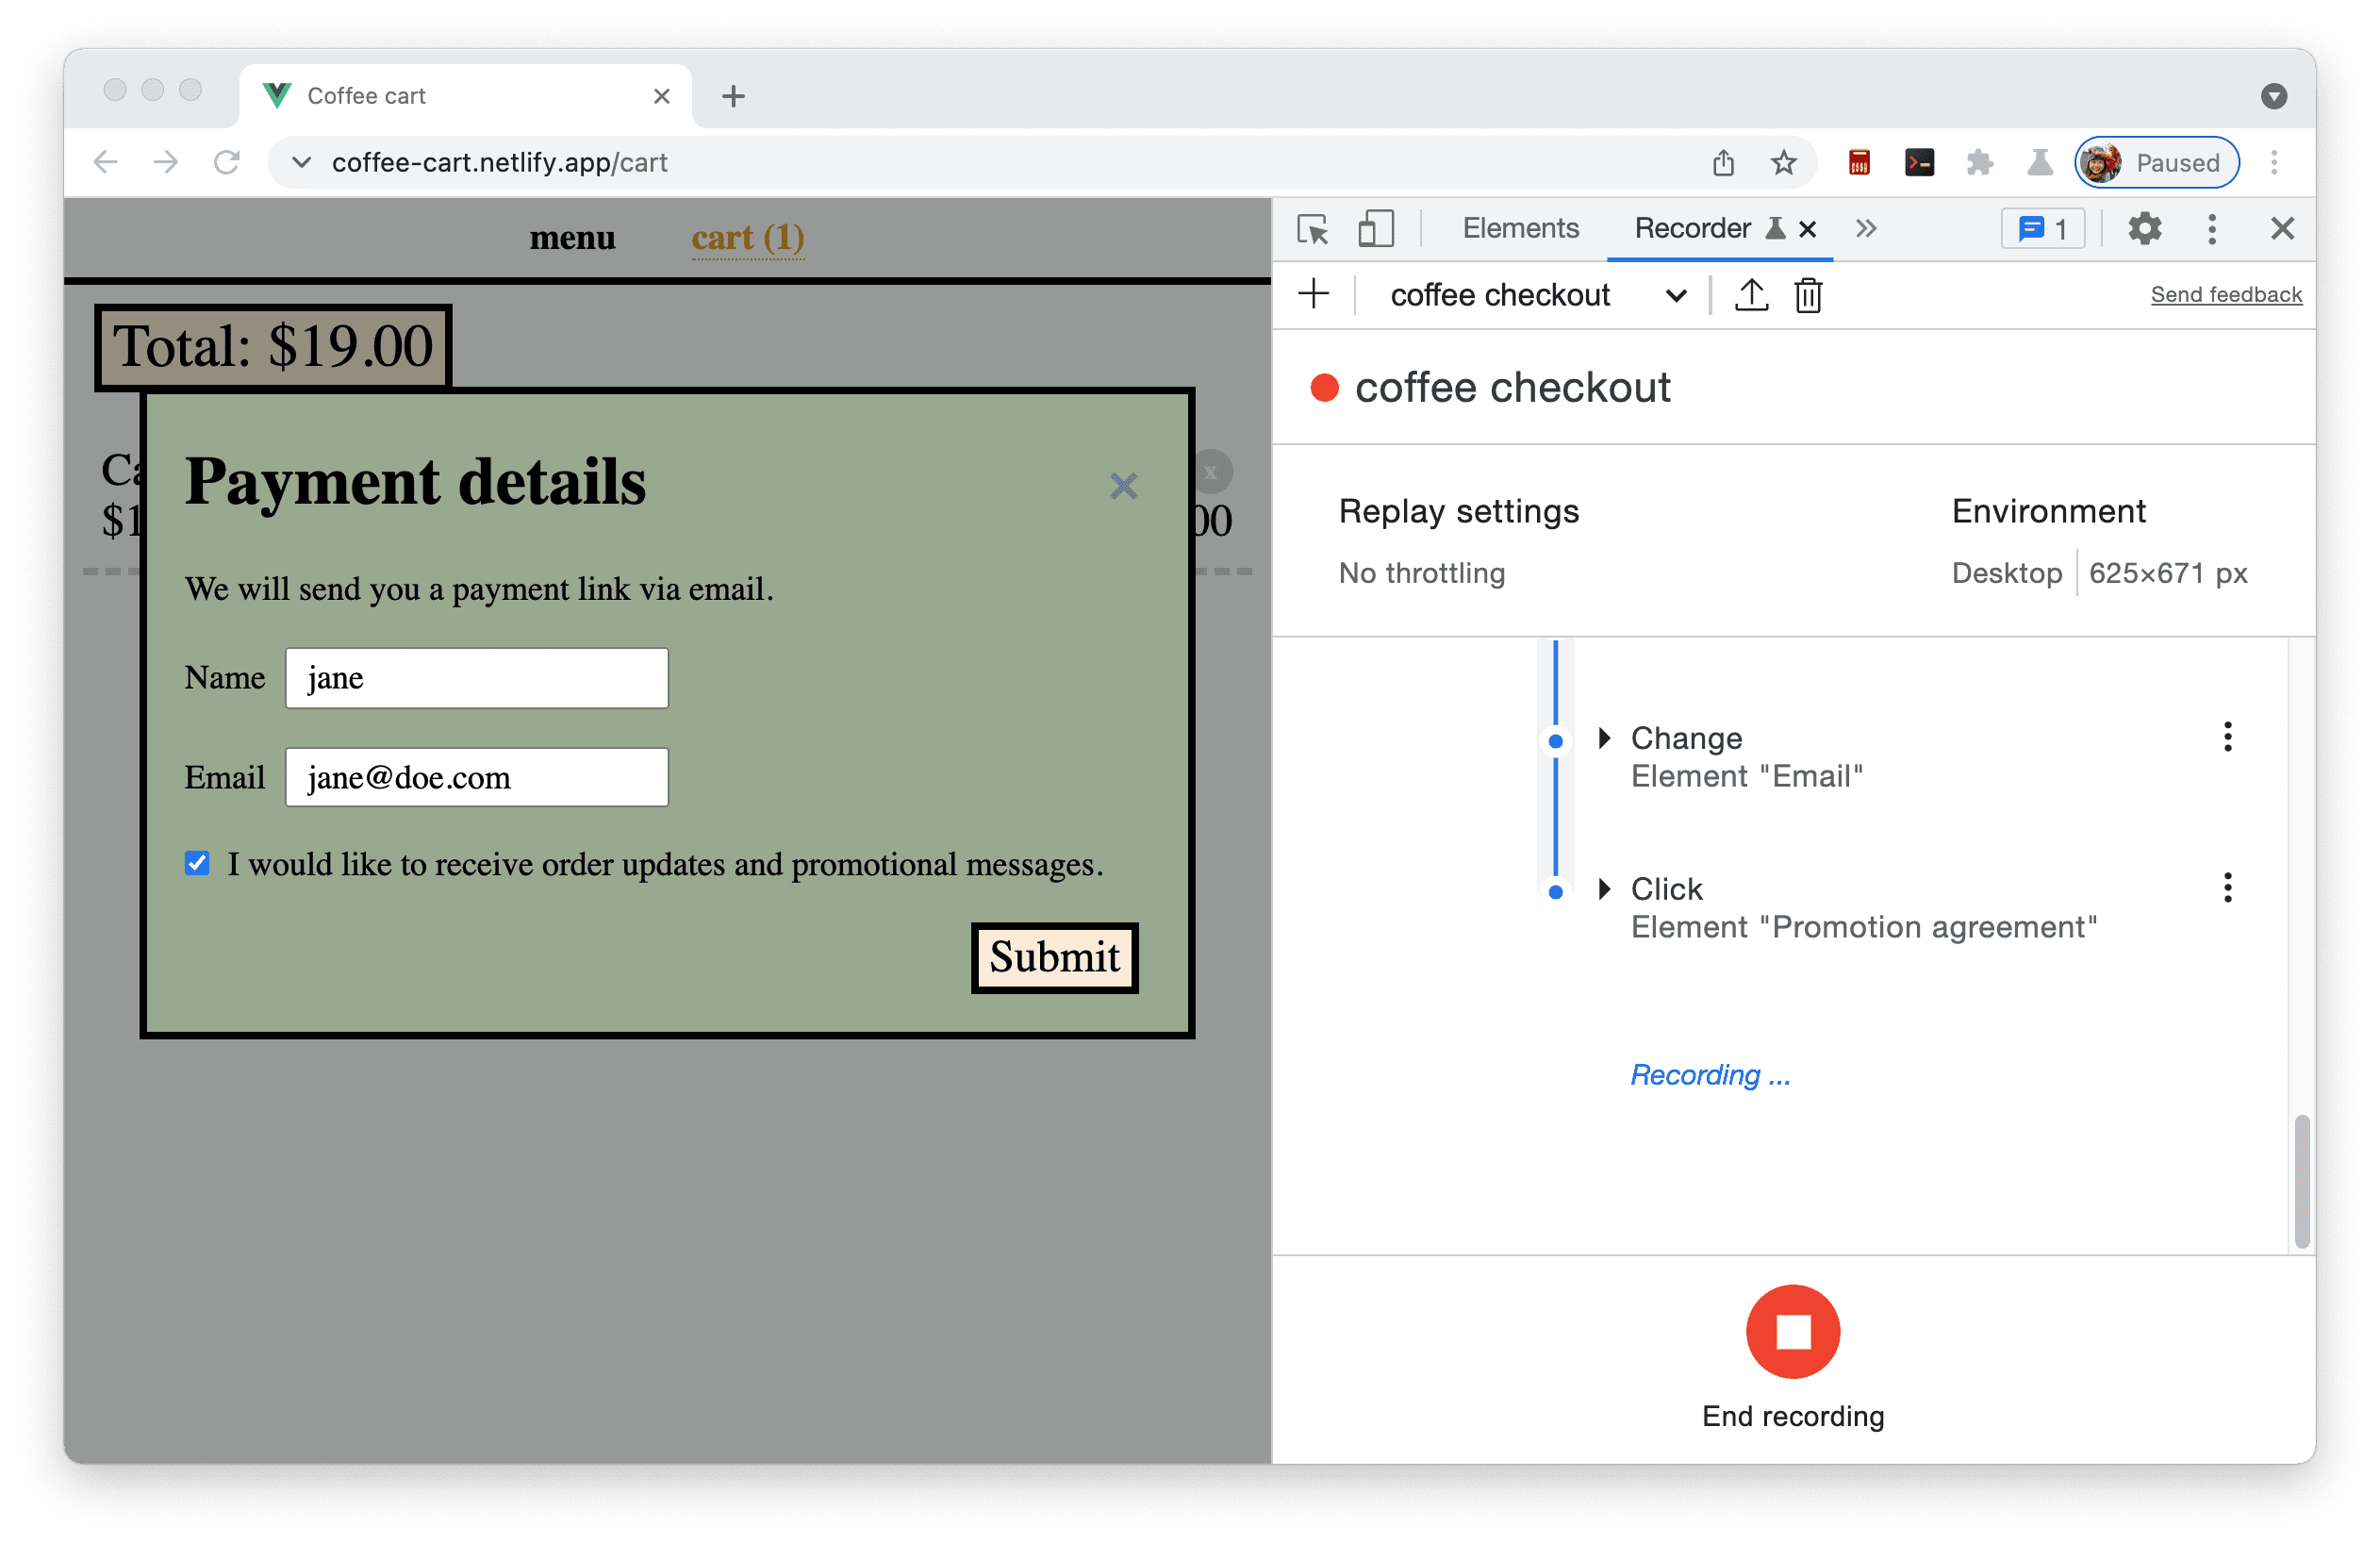The height and width of the screenshot is (1543, 2380).
Task: Click the DevTools overflow menu icon
Action: pyautogui.click(x=2215, y=227)
